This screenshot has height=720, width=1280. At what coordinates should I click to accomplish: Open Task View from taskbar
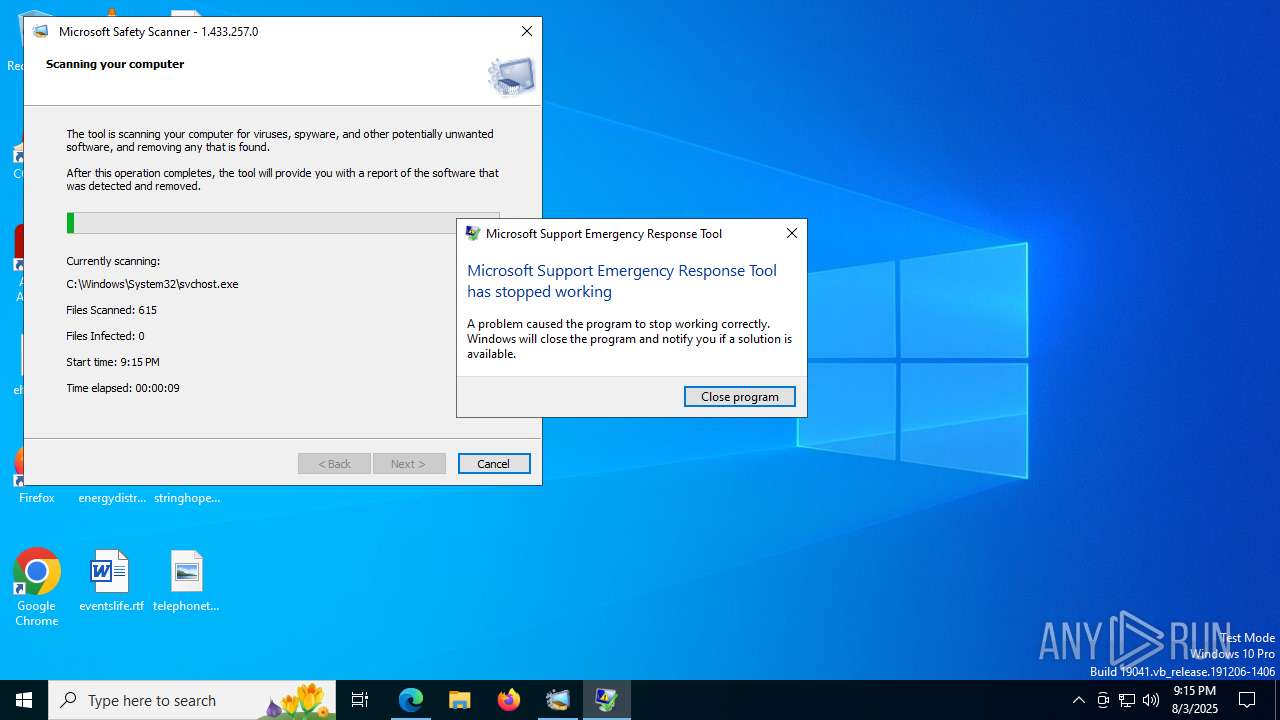click(x=360, y=700)
